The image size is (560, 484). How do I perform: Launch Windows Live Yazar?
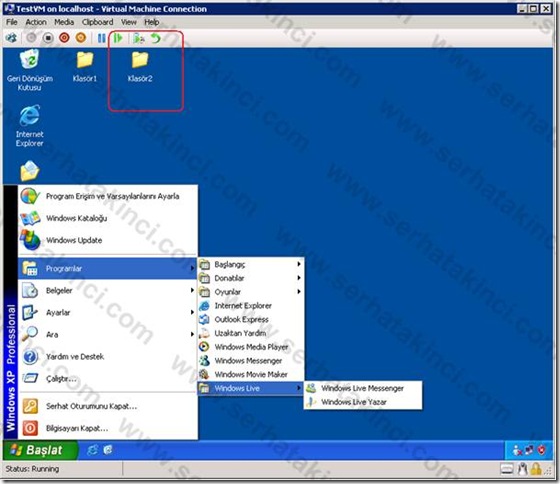pos(363,402)
